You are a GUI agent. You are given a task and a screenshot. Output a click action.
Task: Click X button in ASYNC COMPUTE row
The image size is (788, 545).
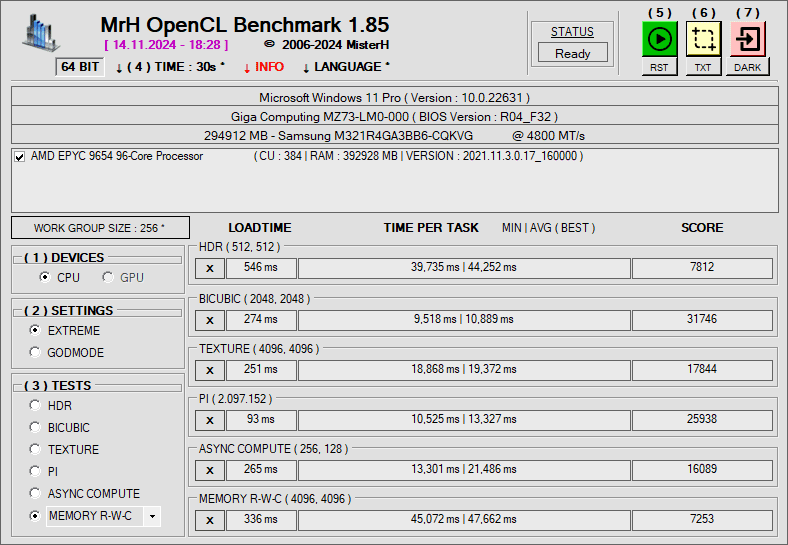210,471
